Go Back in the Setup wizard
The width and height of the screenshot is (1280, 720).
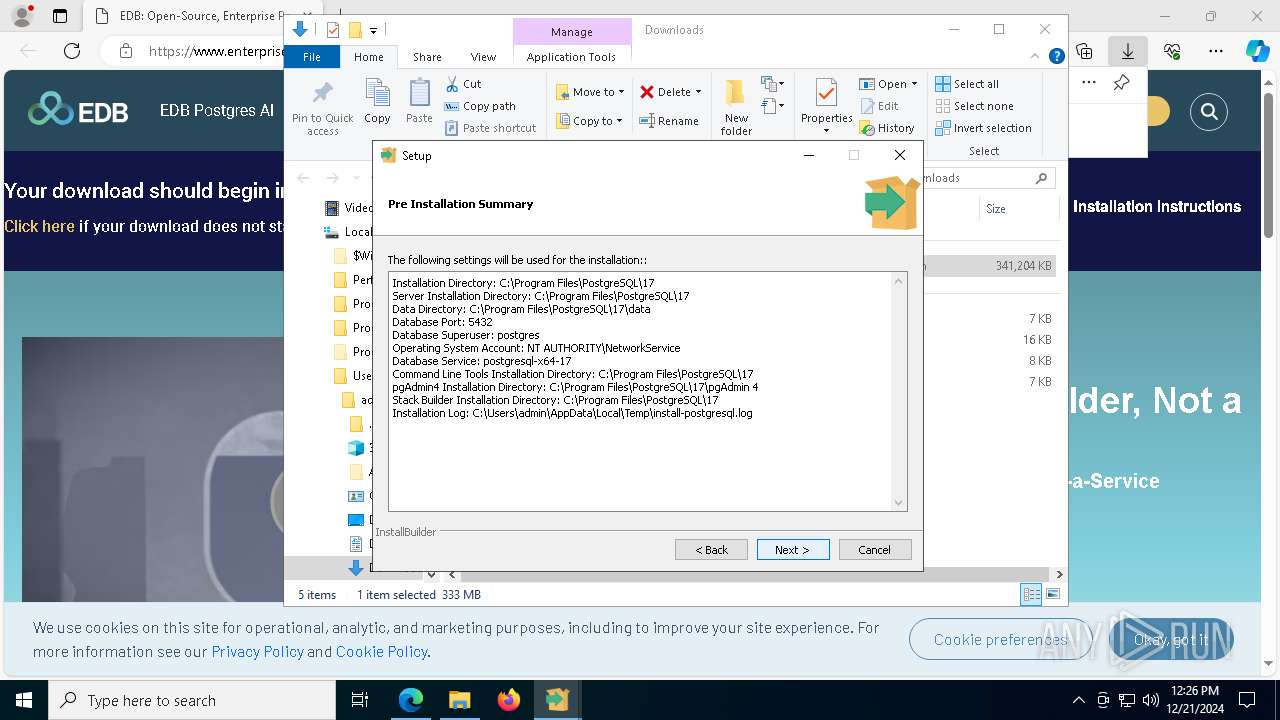(711, 549)
